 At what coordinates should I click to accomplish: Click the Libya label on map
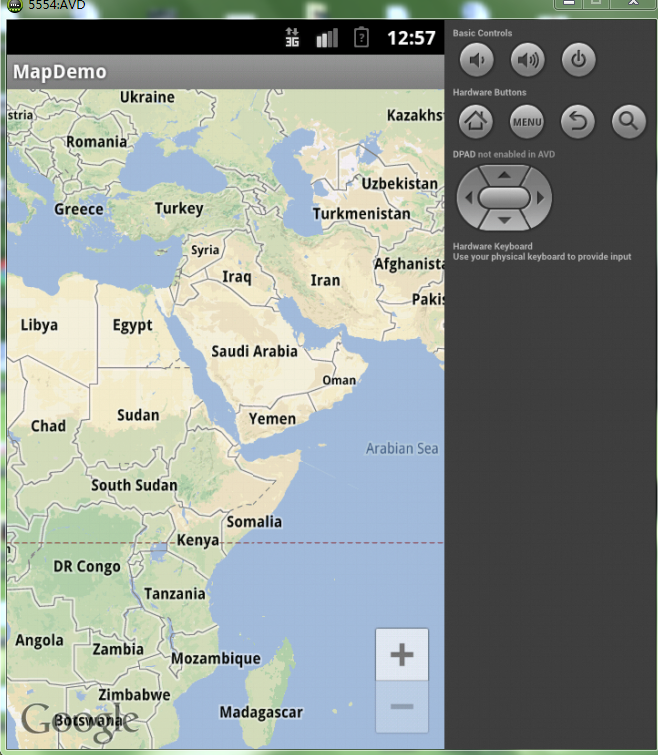[39, 325]
